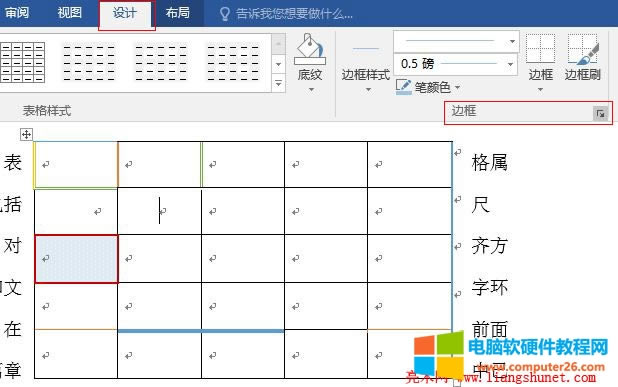Activate the 边框刷 border painter tool
This screenshot has width=618, height=387.
coord(583,57)
